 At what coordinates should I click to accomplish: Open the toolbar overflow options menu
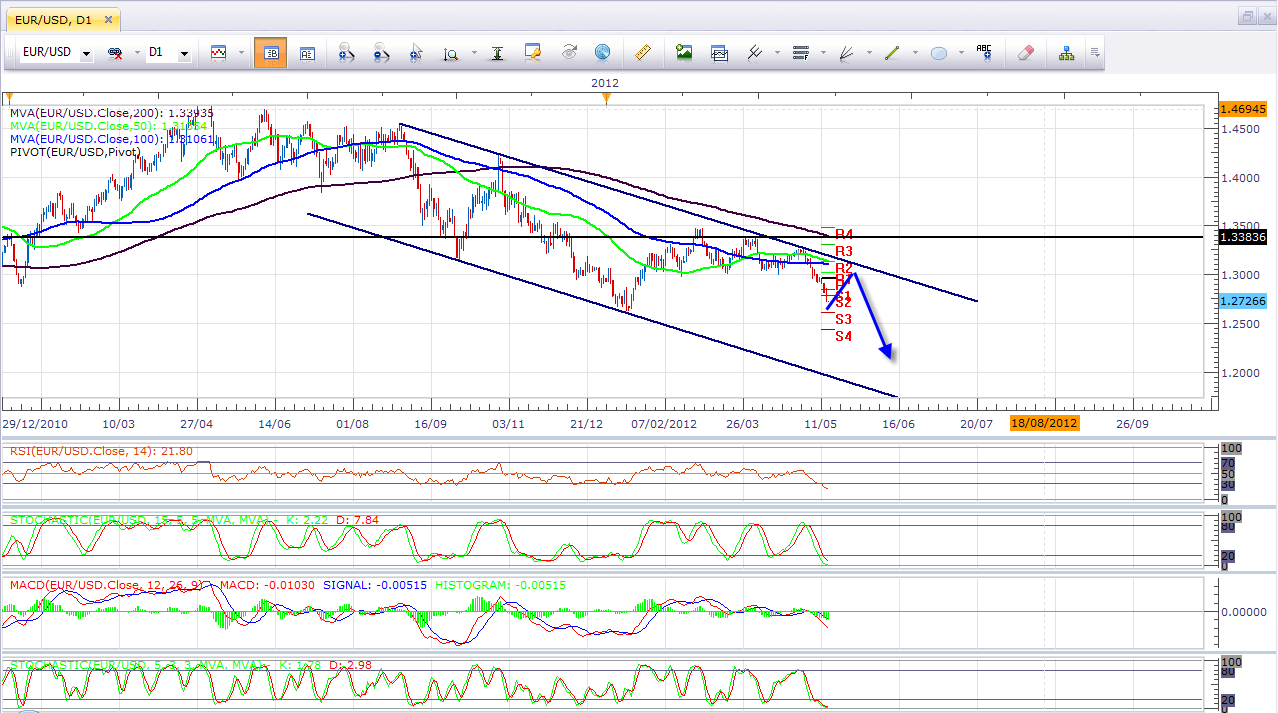(x=1096, y=53)
